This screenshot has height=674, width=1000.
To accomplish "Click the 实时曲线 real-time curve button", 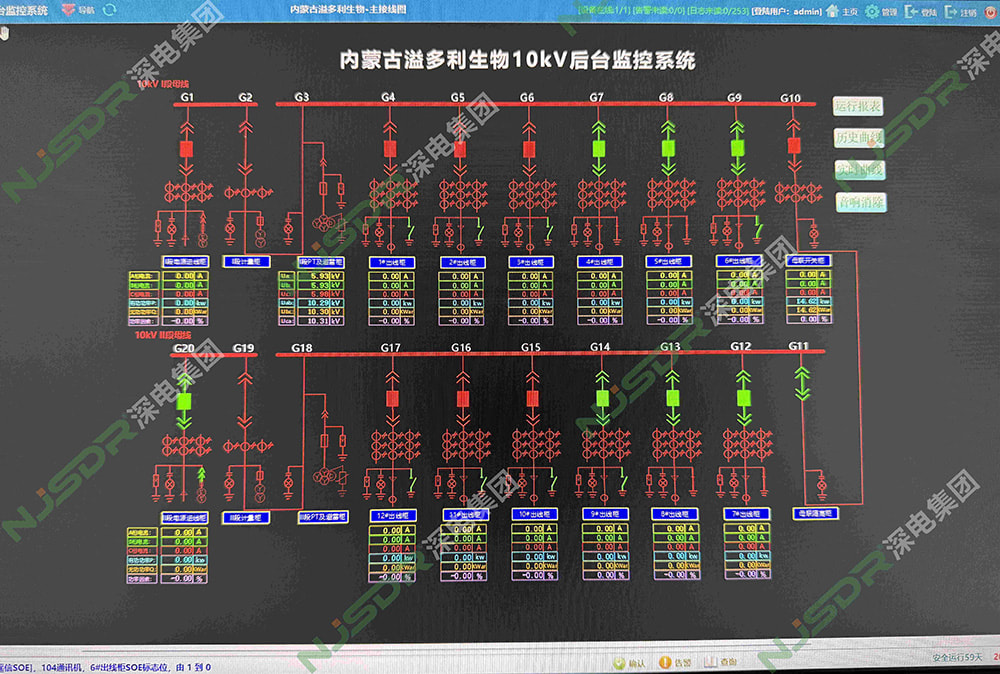I will pos(858,169).
